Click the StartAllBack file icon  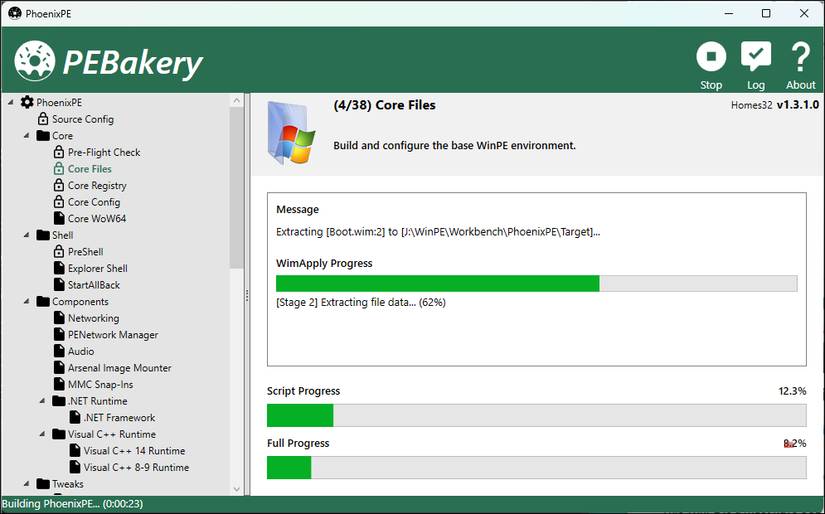(59, 285)
